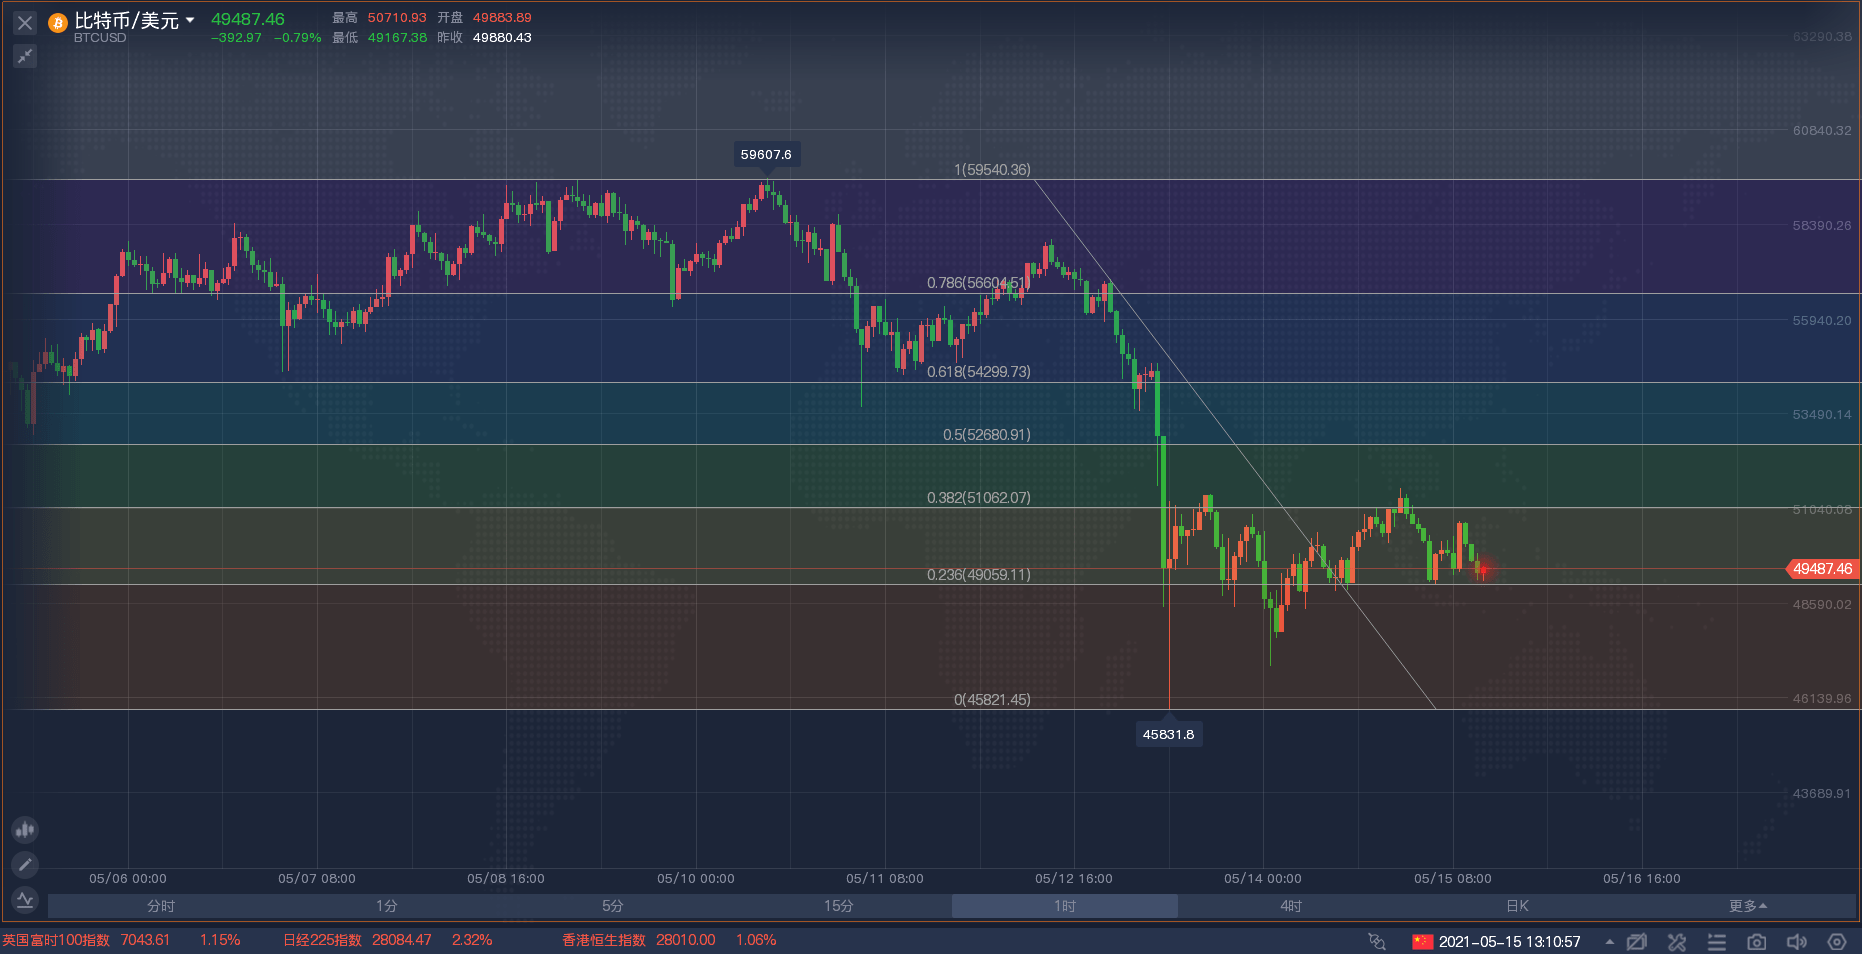Screen dimensions: 1862x954
Task: Click the 日经225 change 2.32%
Action: pyautogui.click(x=472, y=940)
